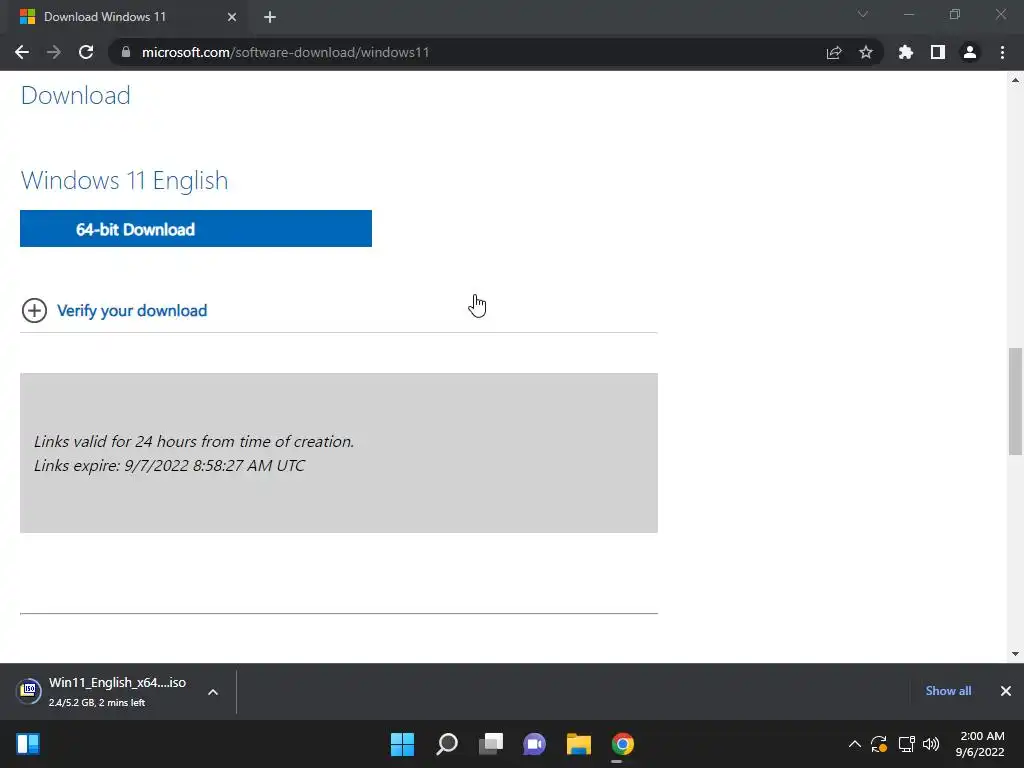The height and width of the screenshot is (768, 1024).
Task: Select Chrome icon in the taskbar
Action: pos(622,744)
